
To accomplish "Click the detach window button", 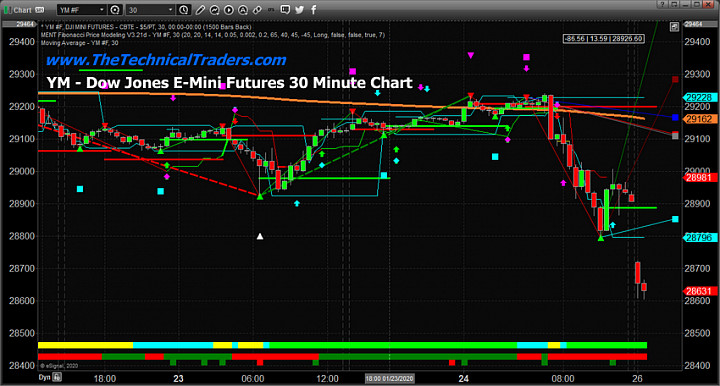I will tap(674, 4).
